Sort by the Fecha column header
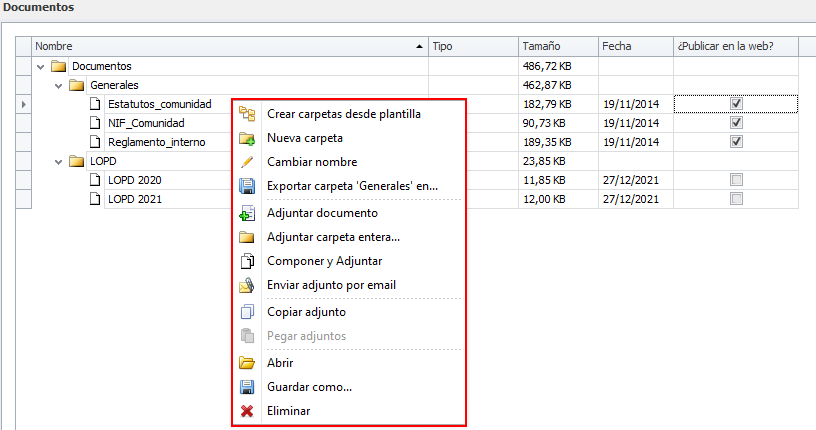Screen dimensions: 816x430 point(635,46)
